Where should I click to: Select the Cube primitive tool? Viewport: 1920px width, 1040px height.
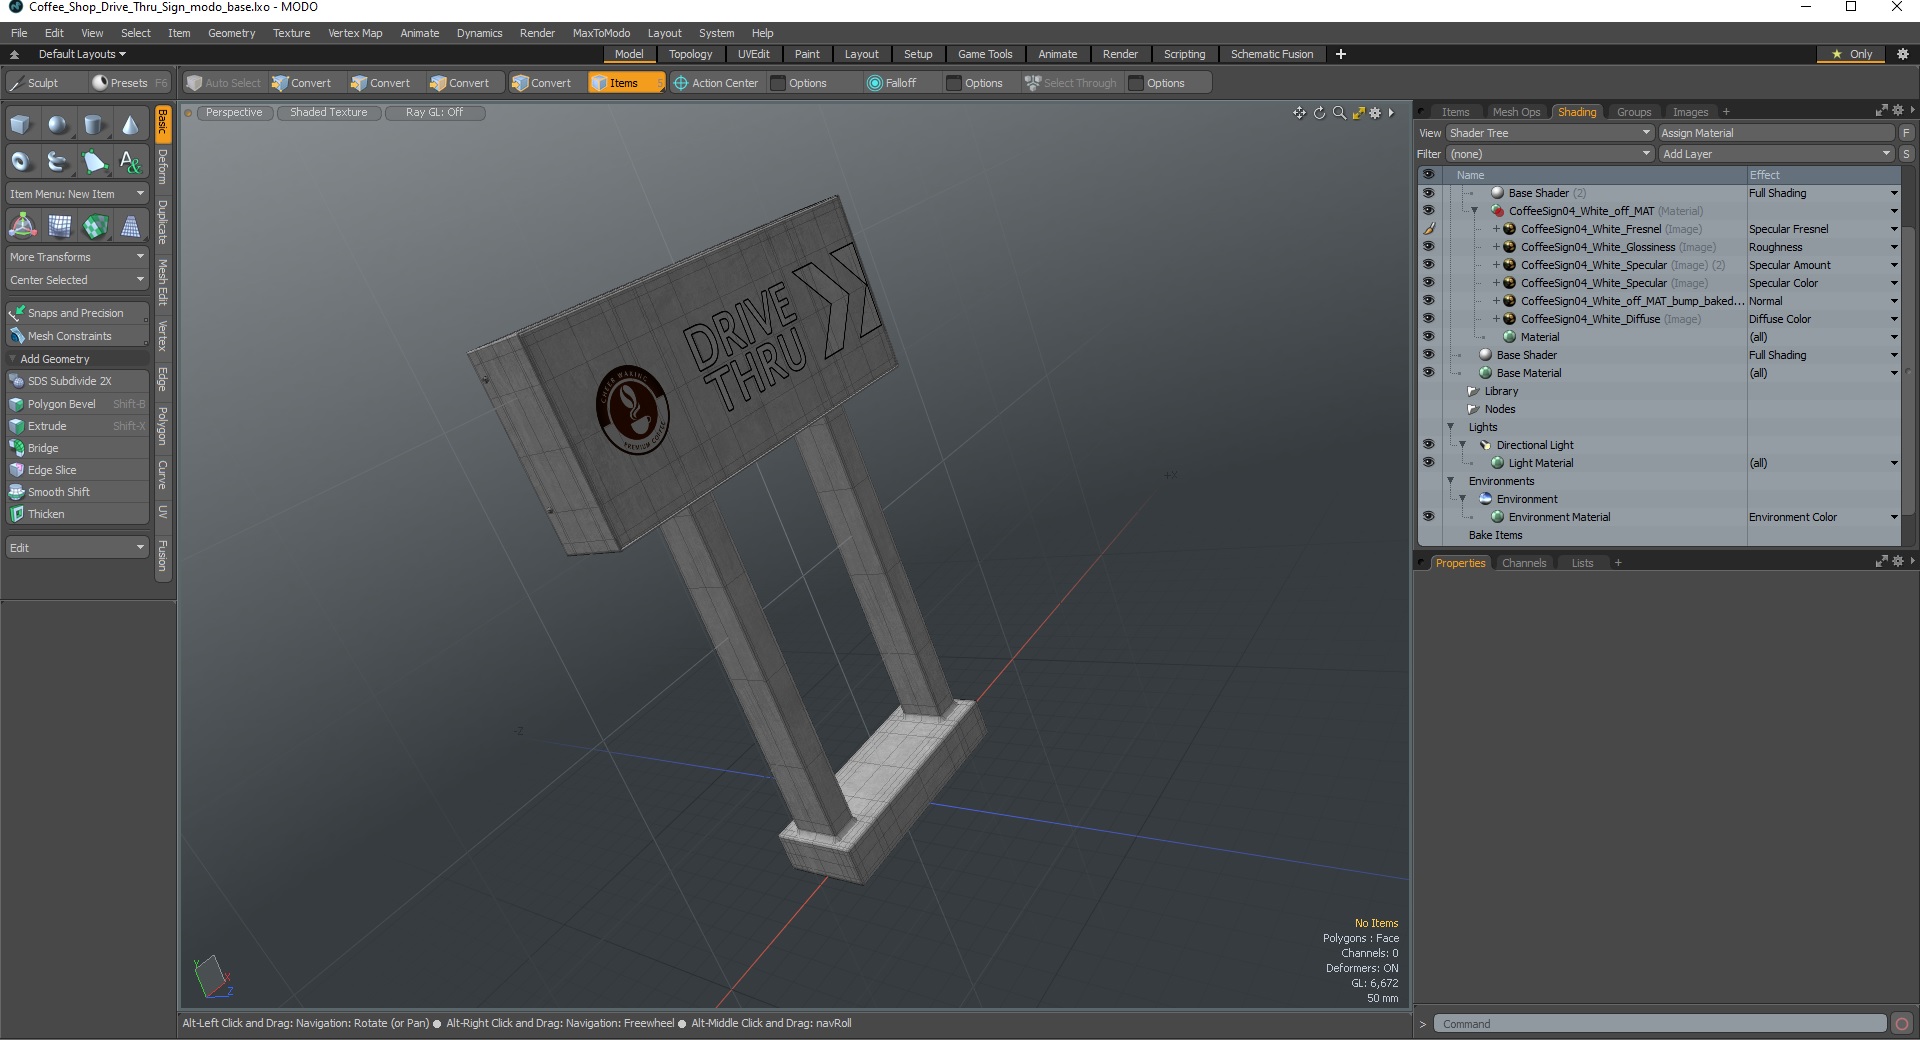point(21,125)
